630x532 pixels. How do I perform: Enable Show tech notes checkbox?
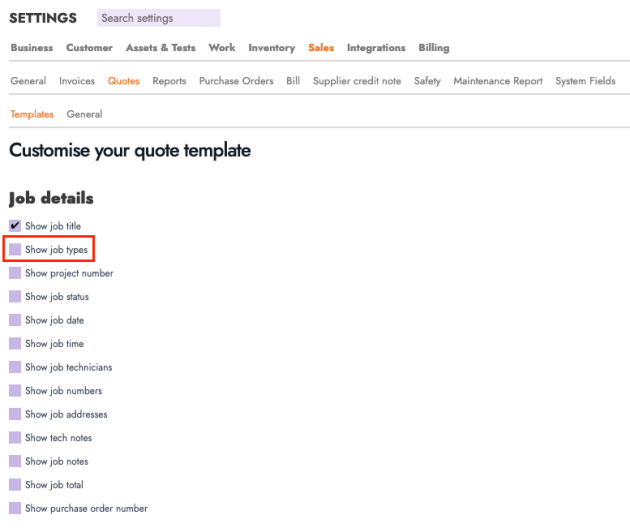coord(15,438)
